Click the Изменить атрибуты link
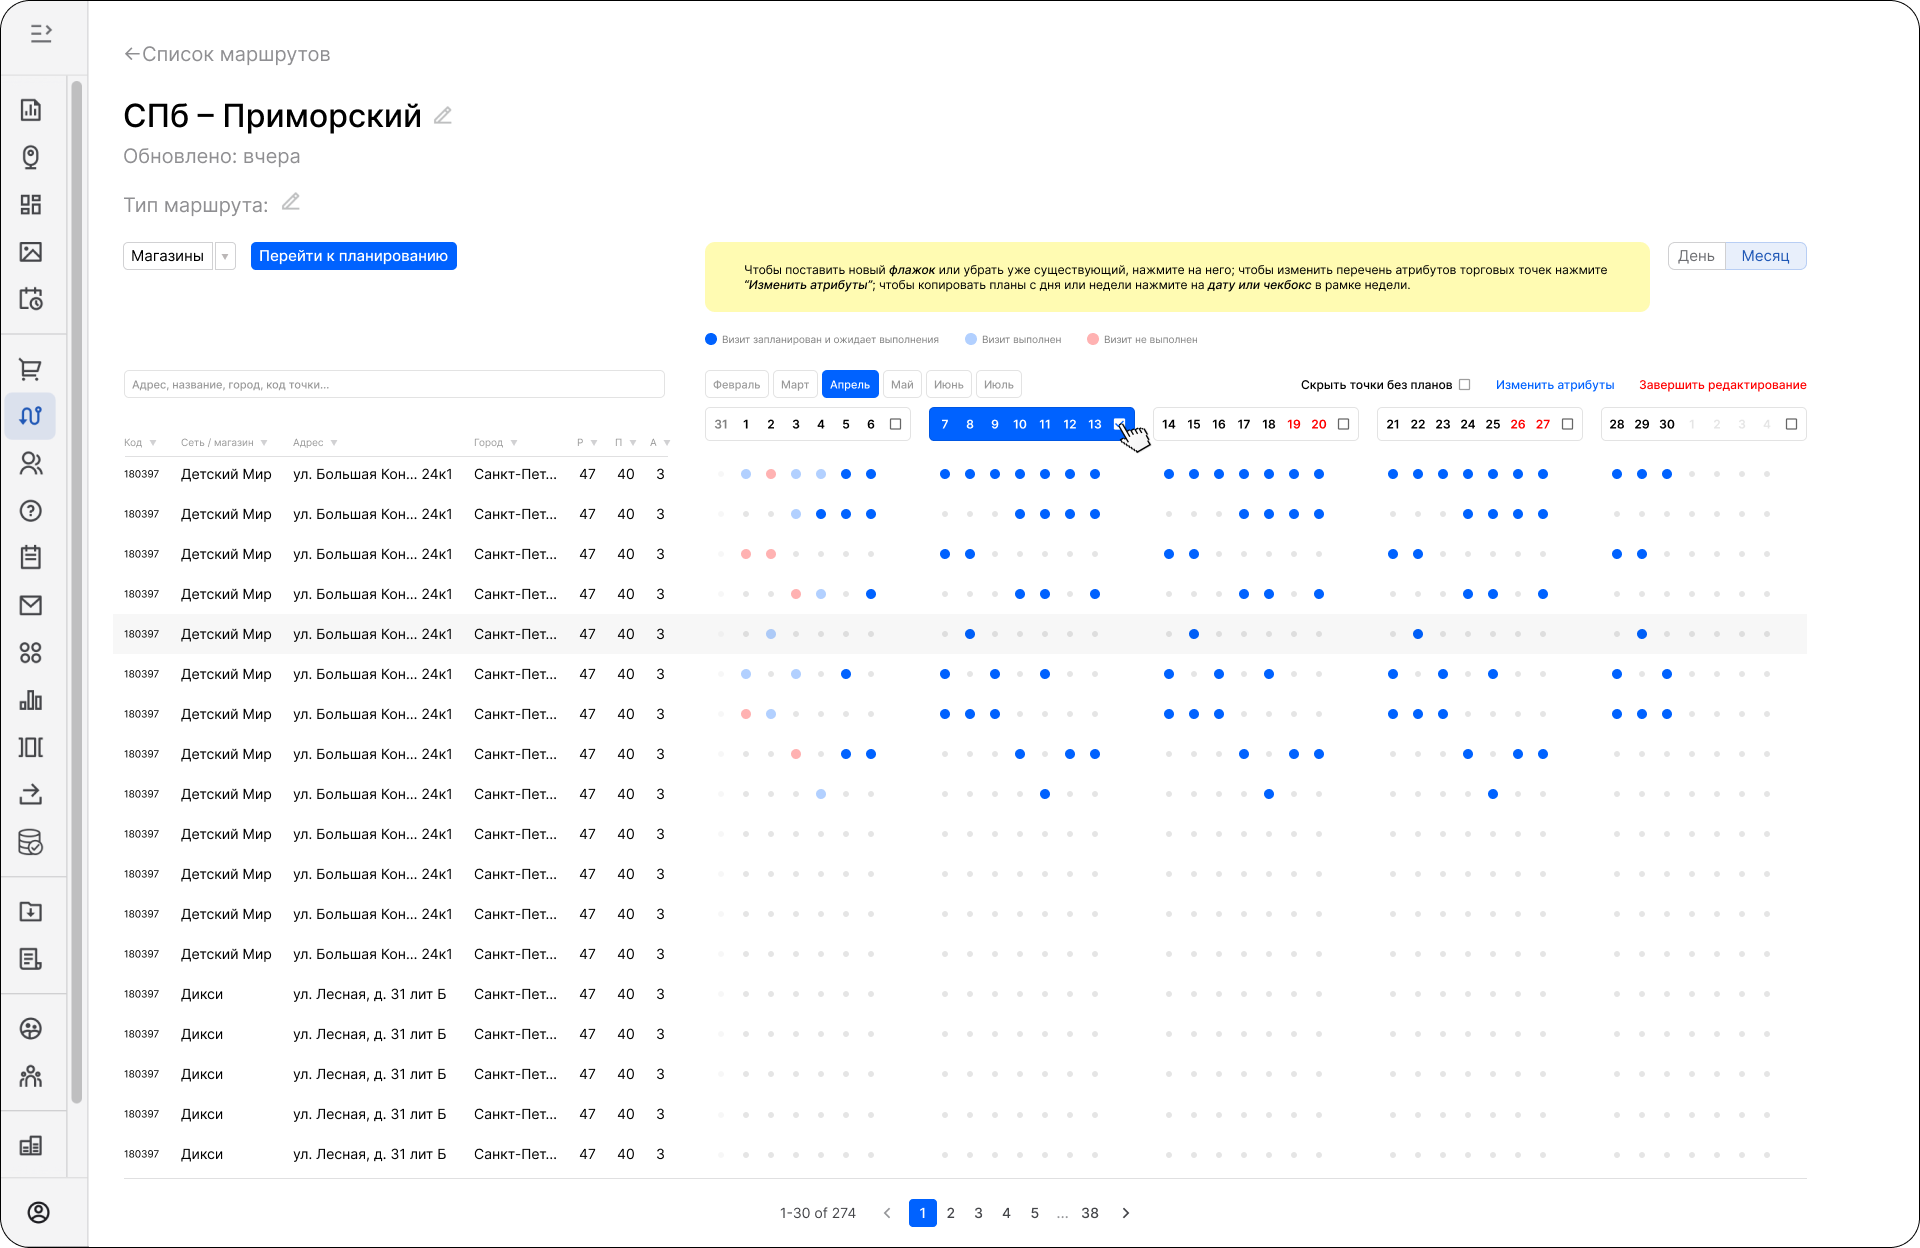 (1554, 384)
